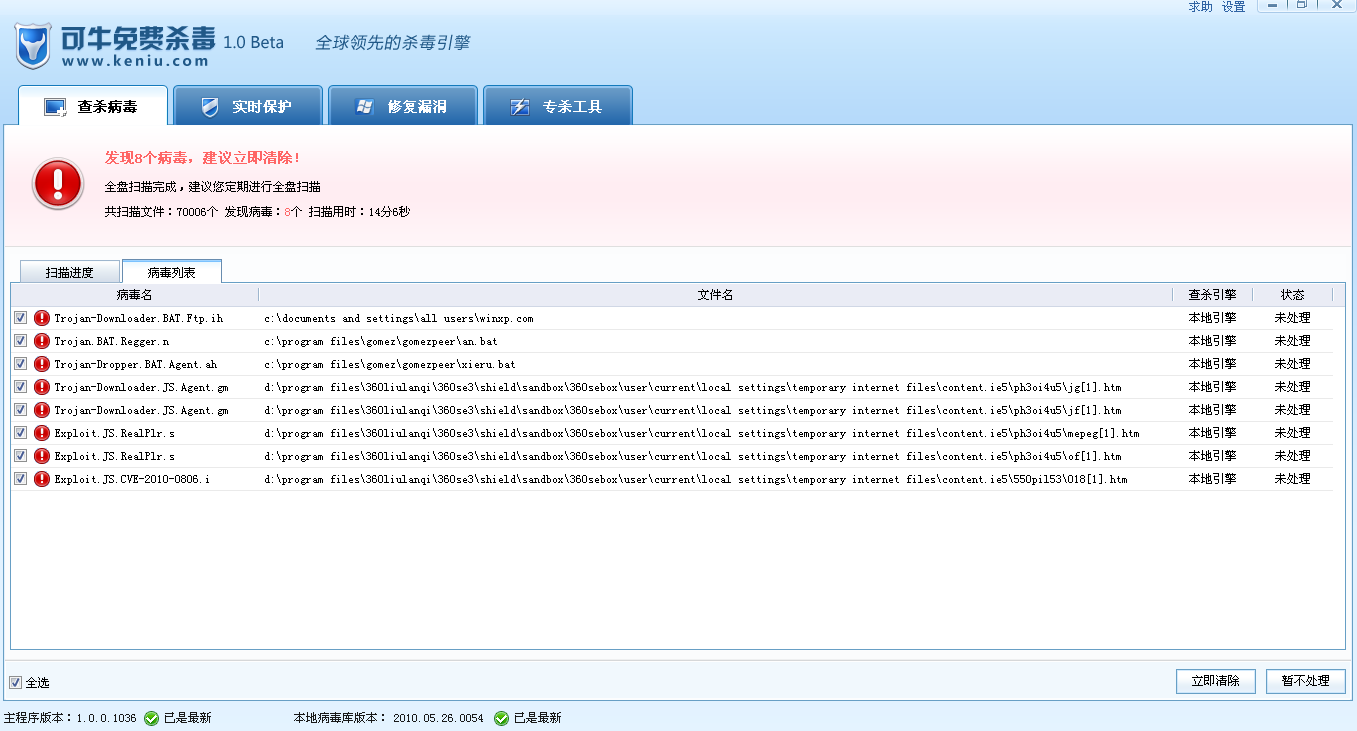Image resolution: width=1357 pixels, height=731 pixels.
Task: Toggle checkbox for the of[1].htm row
Action: point(21,456)
